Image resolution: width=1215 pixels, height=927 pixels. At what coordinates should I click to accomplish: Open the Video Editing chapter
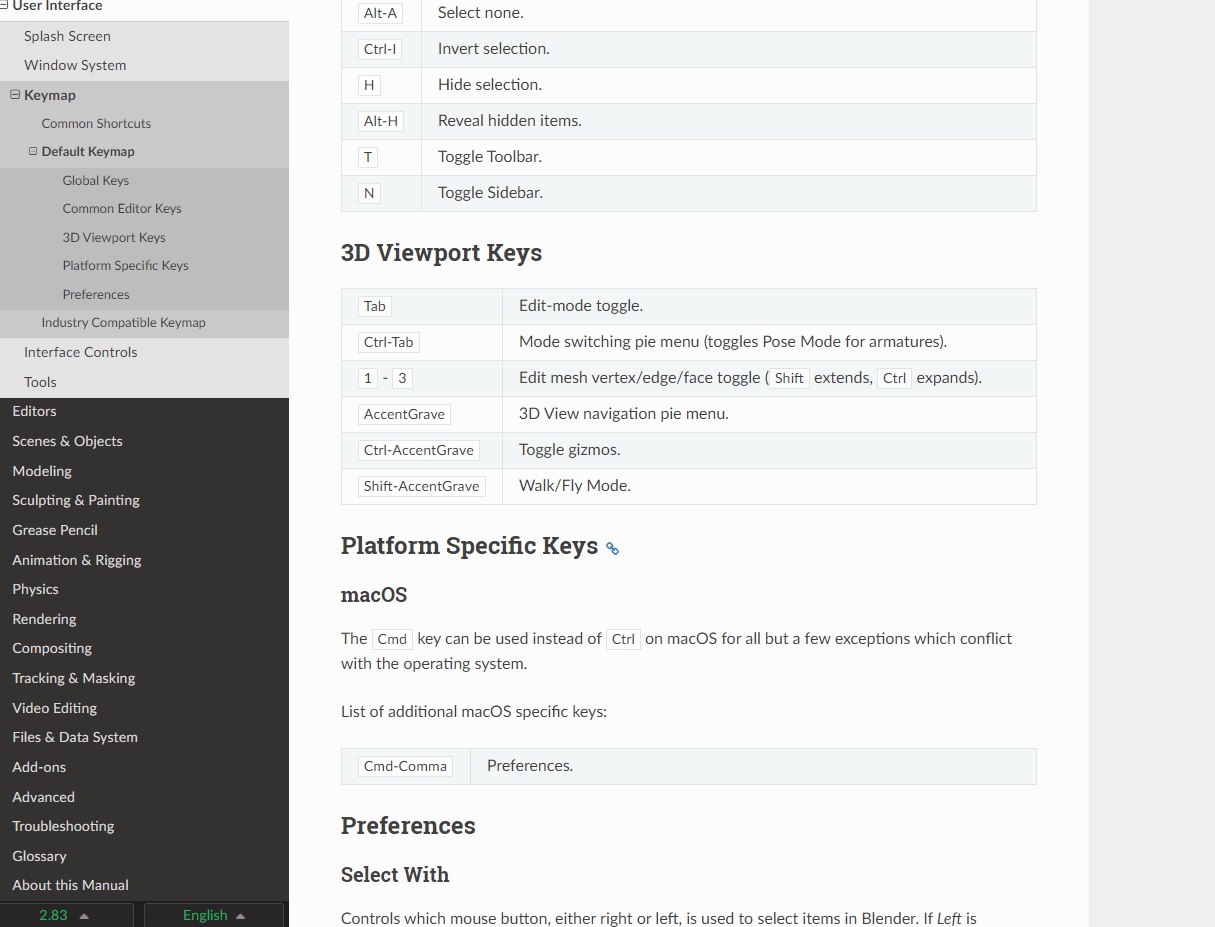coord(55,708)
